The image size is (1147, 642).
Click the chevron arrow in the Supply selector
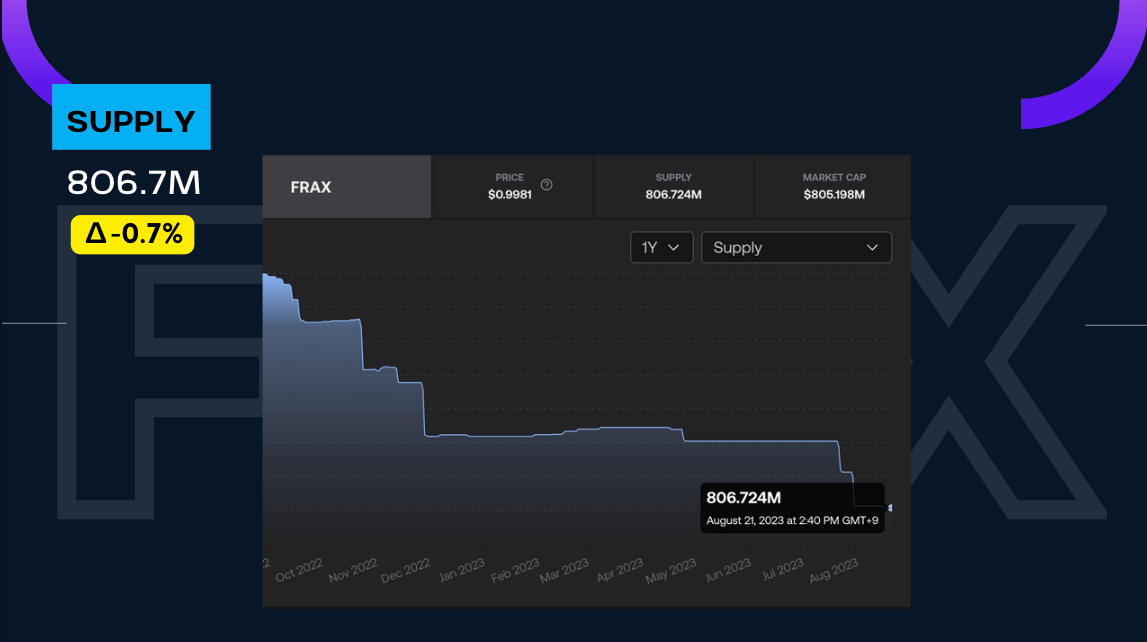[x=872, y=248]
